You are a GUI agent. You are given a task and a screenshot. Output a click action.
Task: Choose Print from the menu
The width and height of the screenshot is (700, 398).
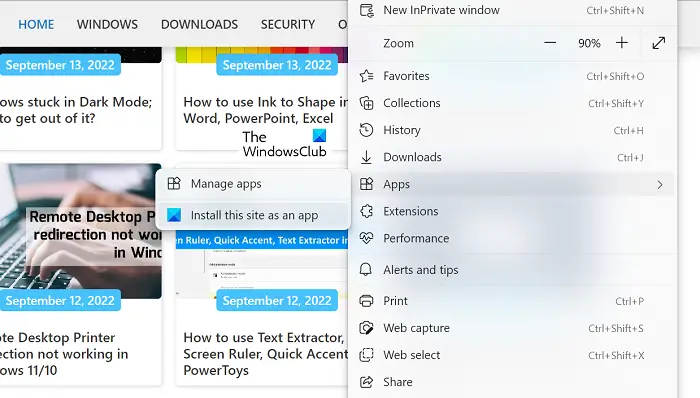512,301
